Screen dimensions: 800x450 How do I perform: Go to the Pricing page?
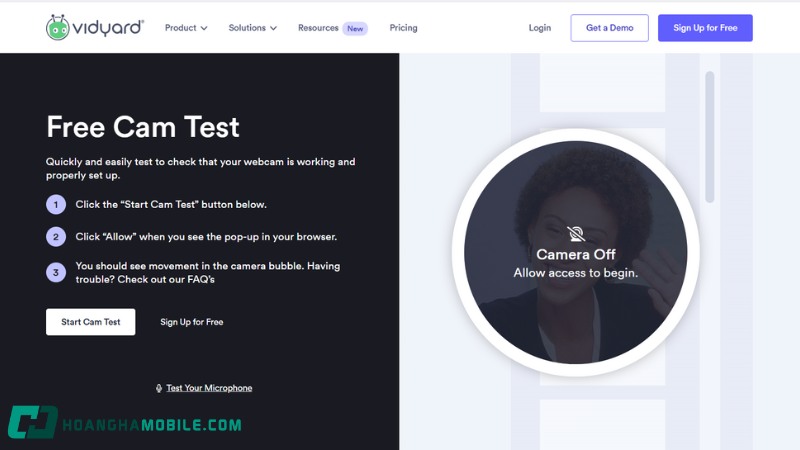pos(403,28)
